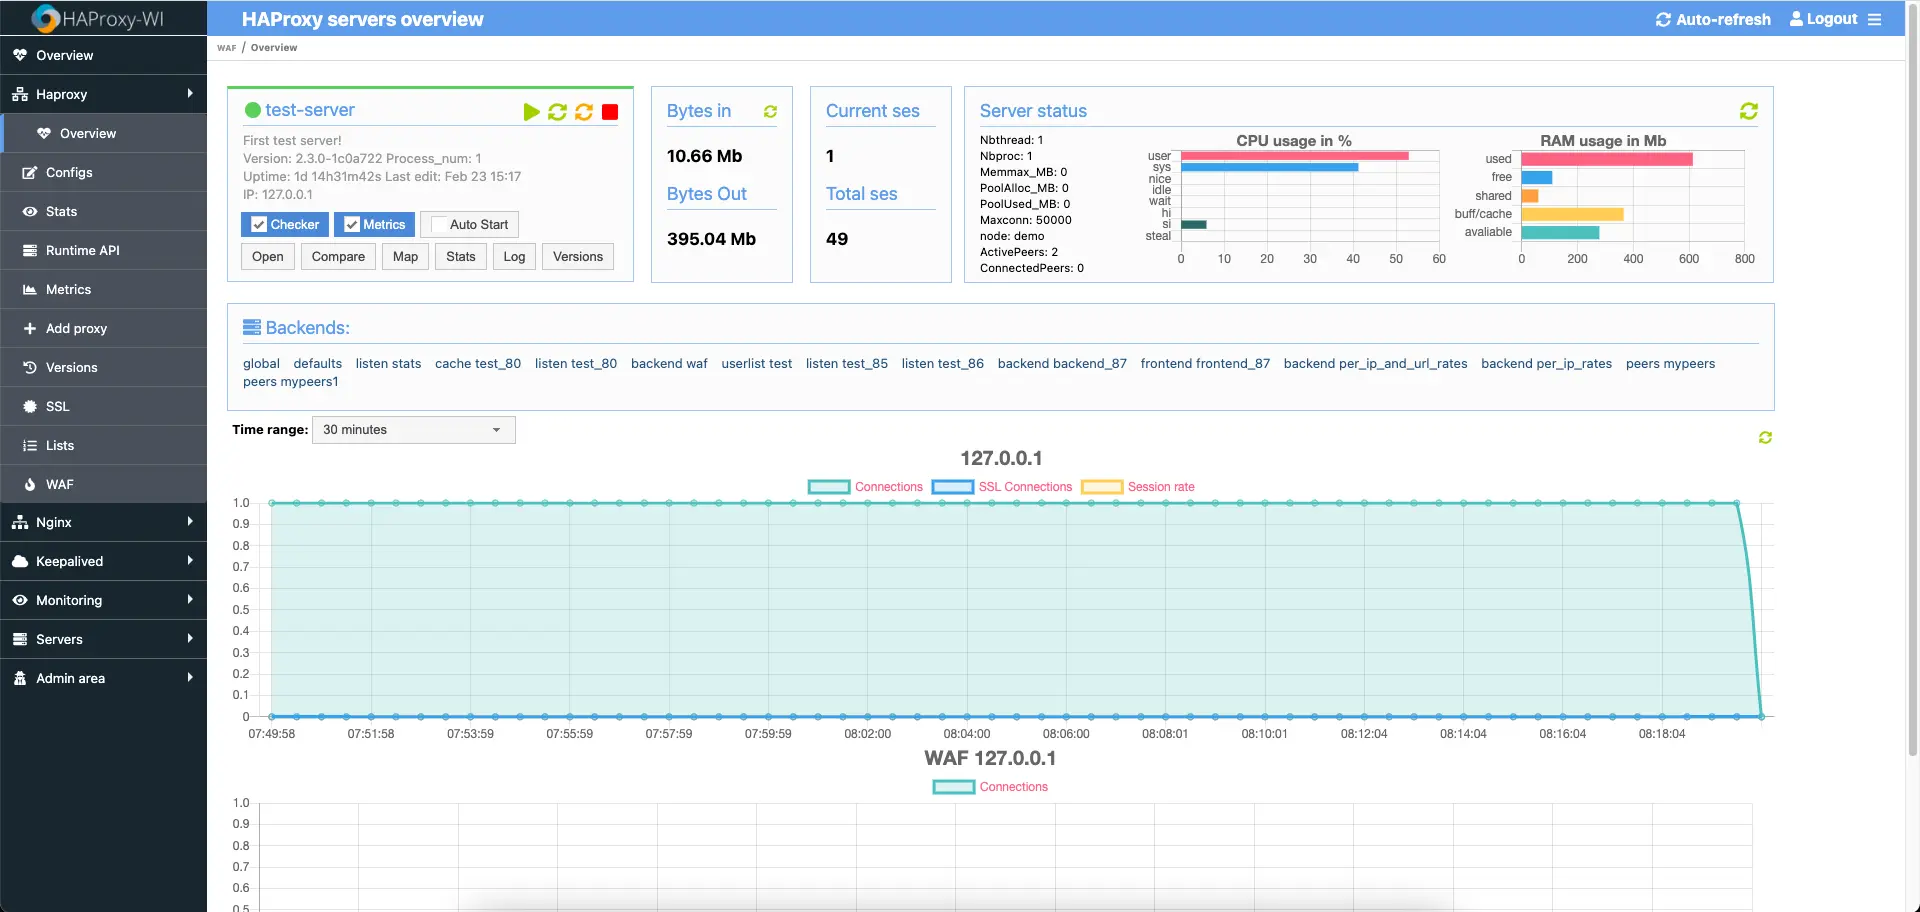The width and height of the screenshot is (1920, 912).
Task: Open the WAF section in the sidebar
Action: point(60,483)
